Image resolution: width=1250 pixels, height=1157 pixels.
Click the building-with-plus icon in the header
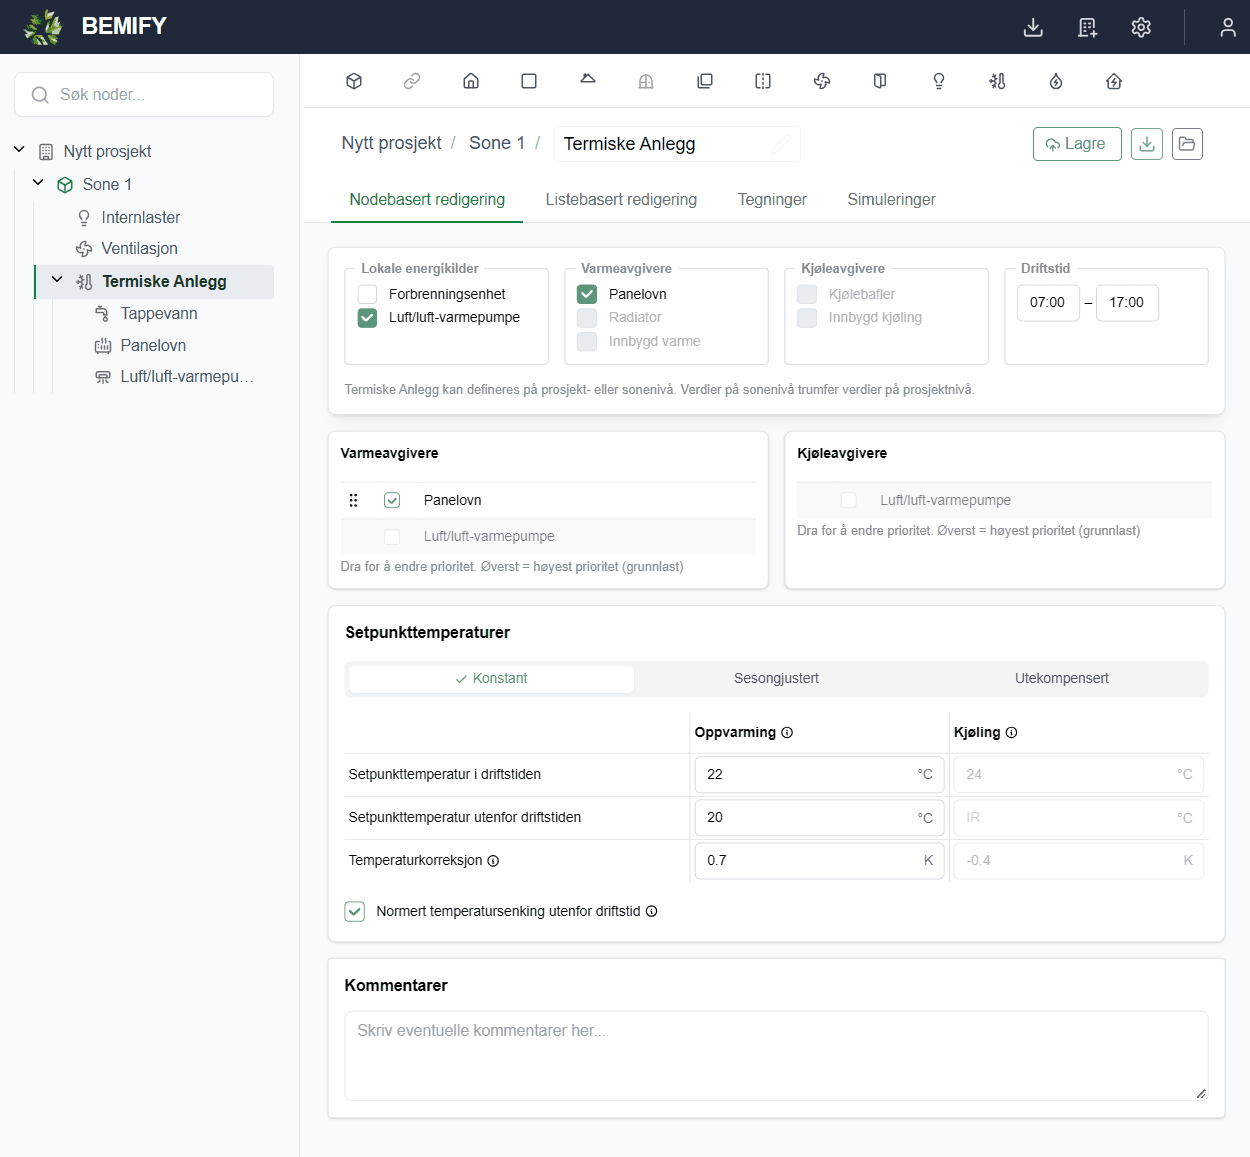[x=1087, y=27]
